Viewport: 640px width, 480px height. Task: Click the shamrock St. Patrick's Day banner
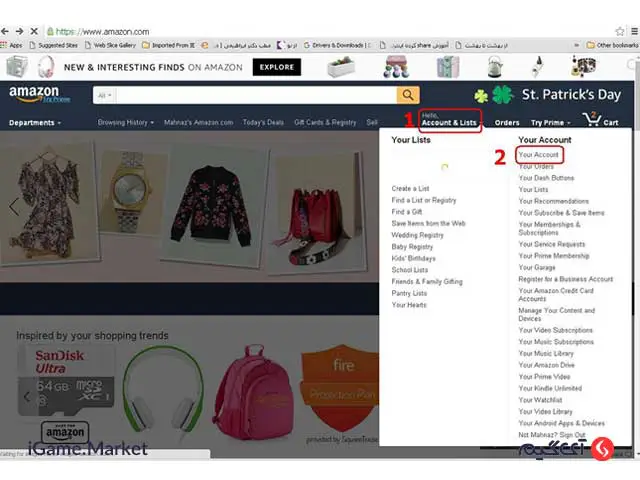pos(547,95)
